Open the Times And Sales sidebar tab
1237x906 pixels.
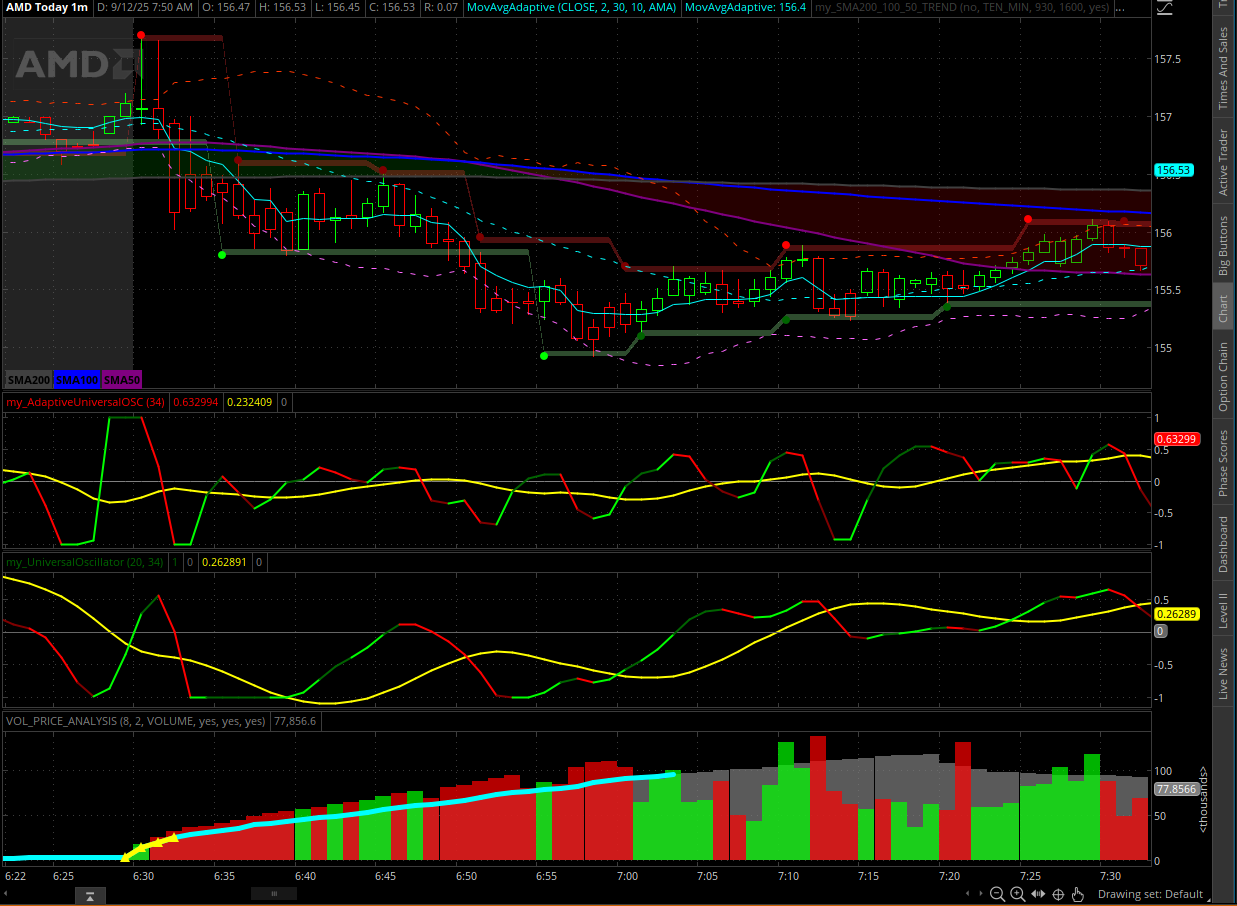tap(1222, 68)
